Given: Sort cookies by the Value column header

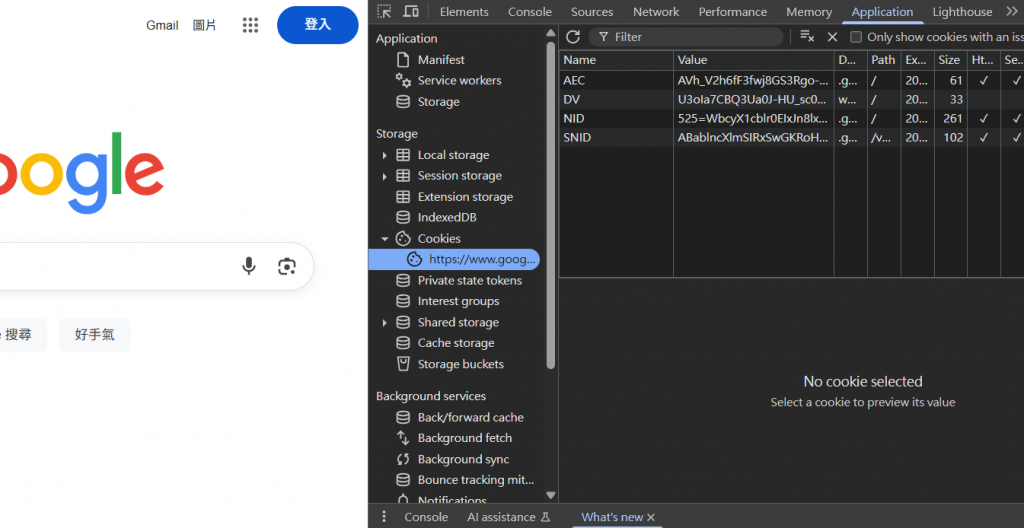Looking at the screenshot, I should (754, 59).
